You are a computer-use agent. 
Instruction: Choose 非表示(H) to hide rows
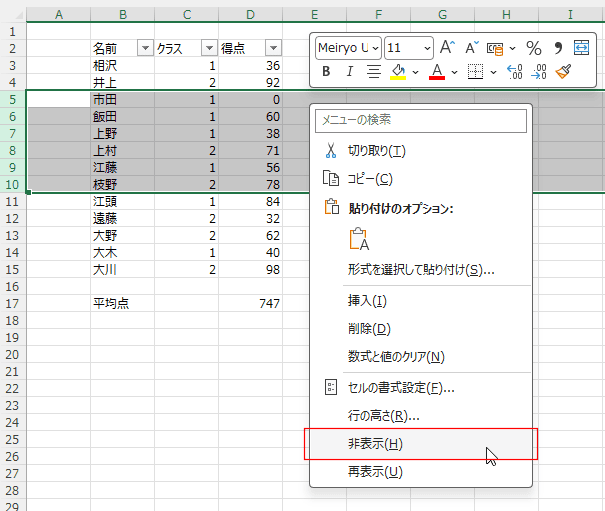pos(421,444)
